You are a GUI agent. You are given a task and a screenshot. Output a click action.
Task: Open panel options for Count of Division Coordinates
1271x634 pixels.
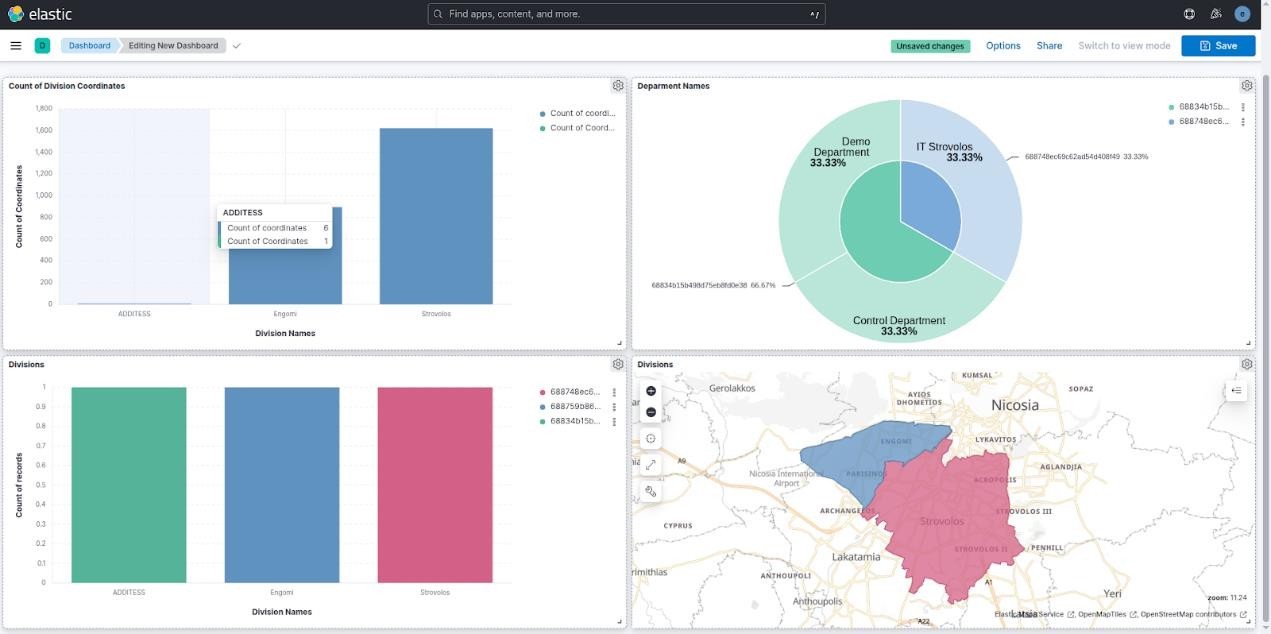(618, 86)
